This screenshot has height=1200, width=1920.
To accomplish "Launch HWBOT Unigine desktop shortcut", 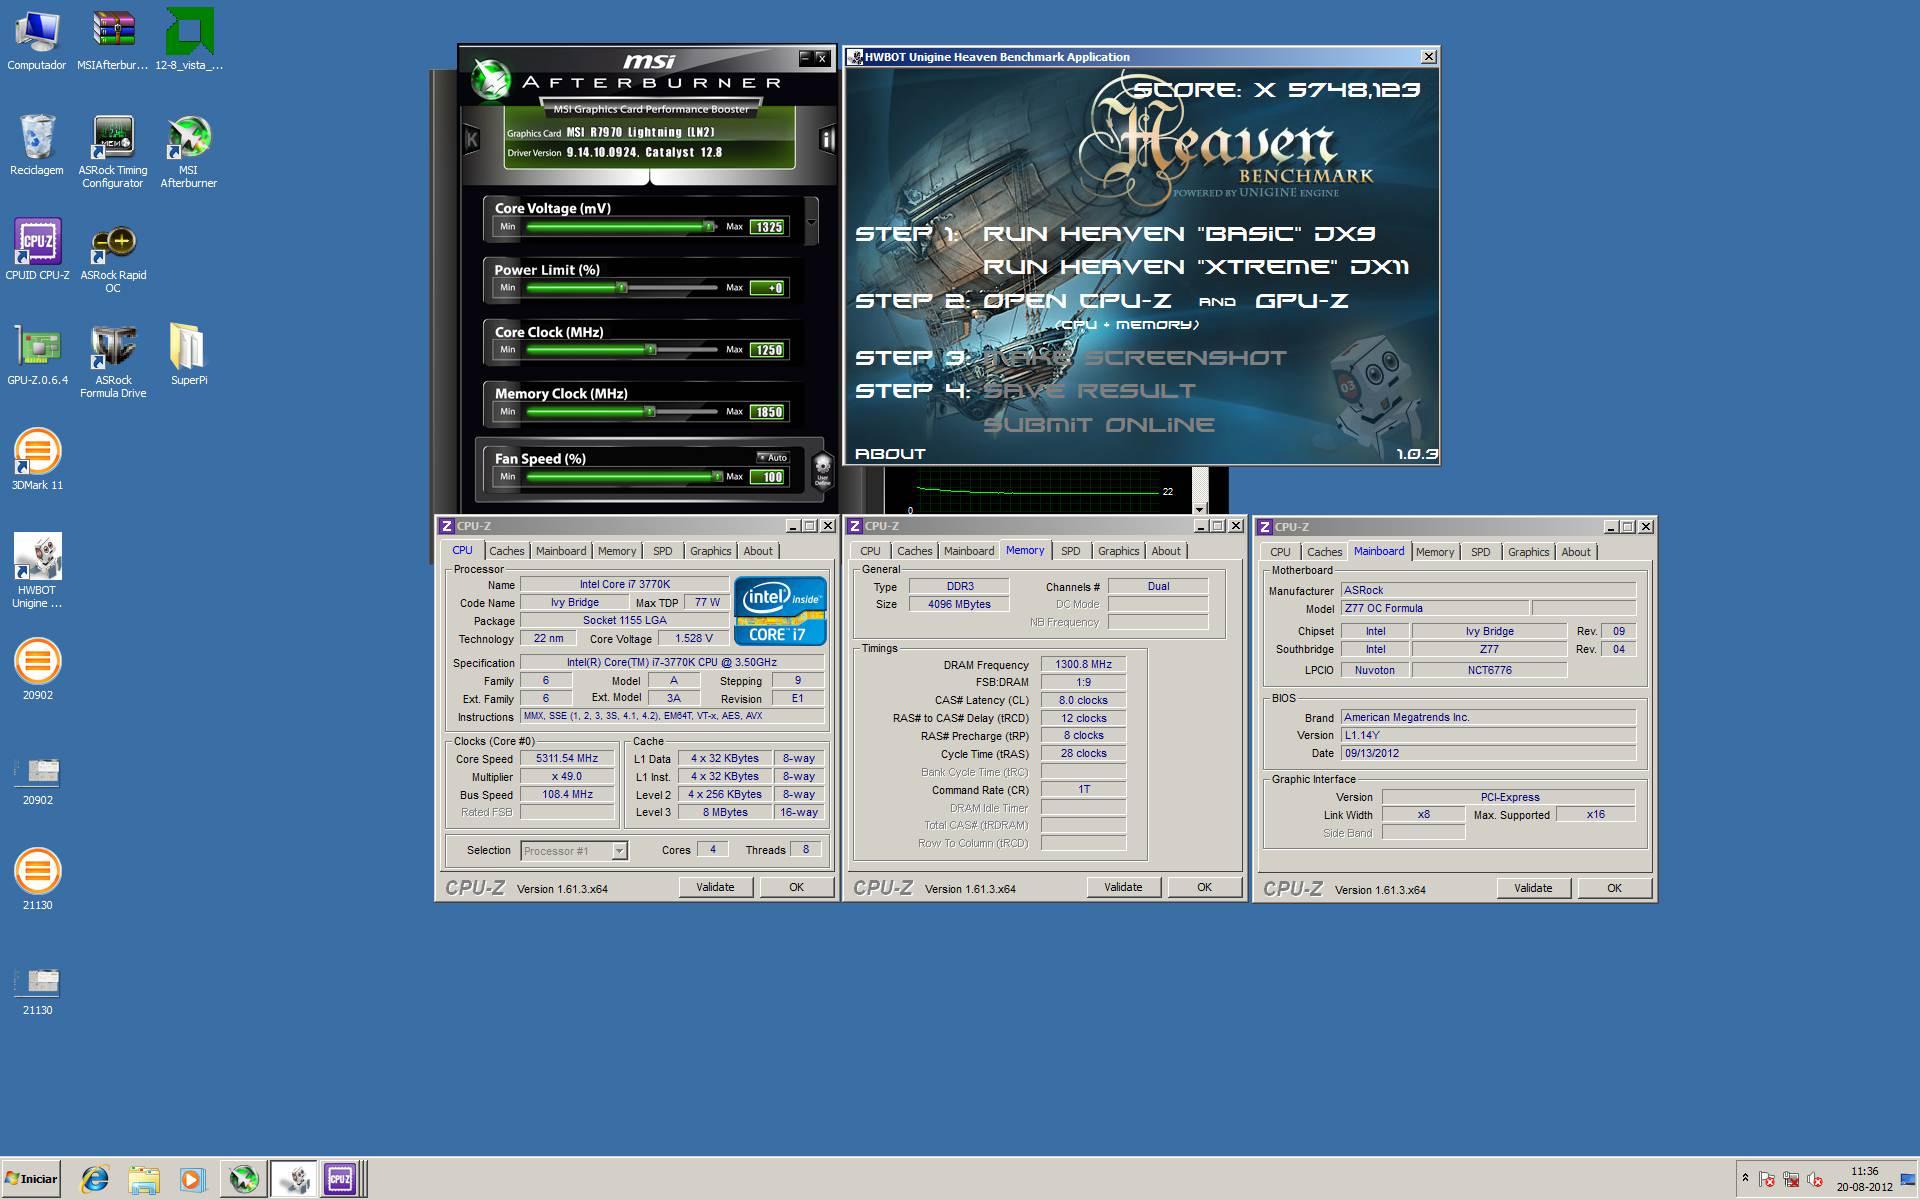I will [37, 571].
